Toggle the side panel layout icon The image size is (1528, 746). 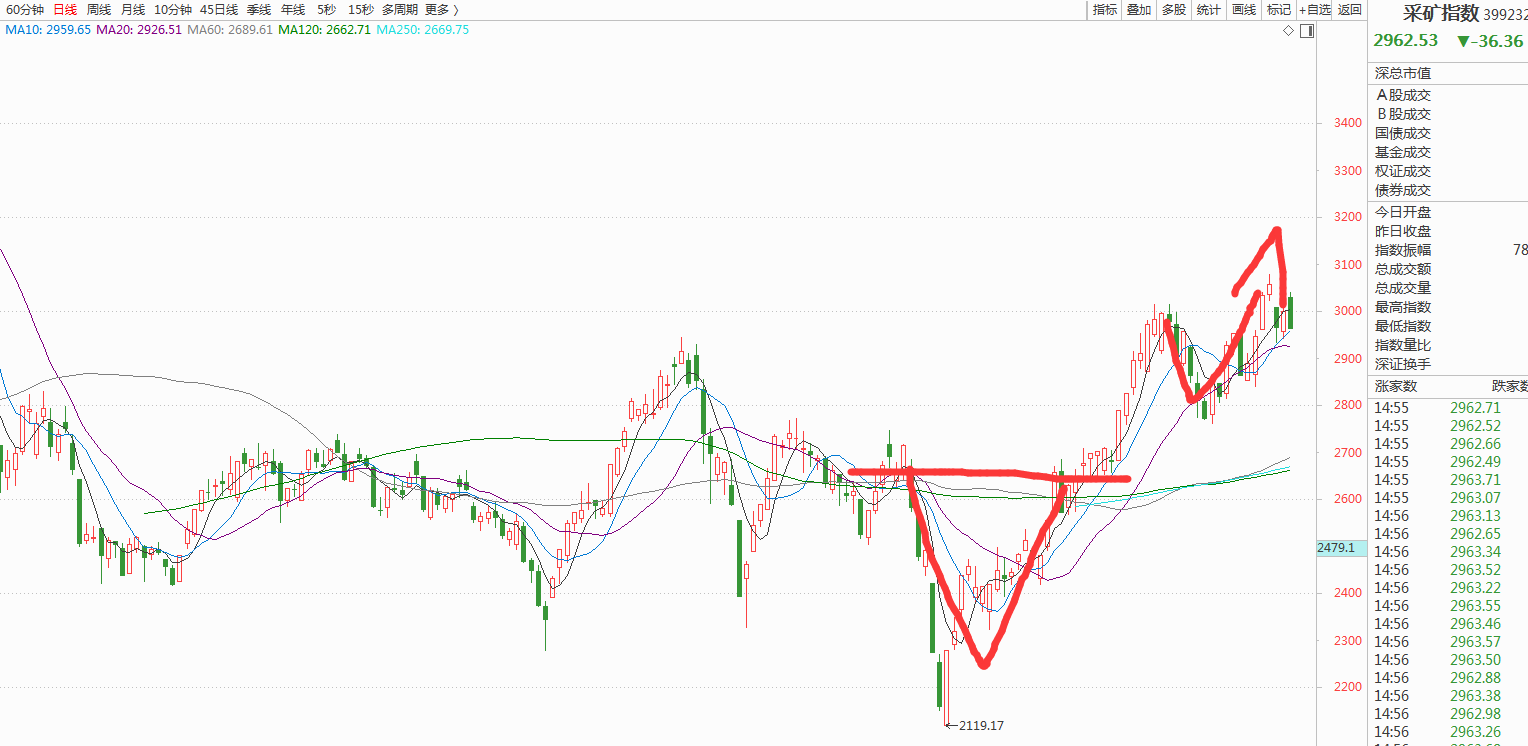click(x=1308, y=31)
